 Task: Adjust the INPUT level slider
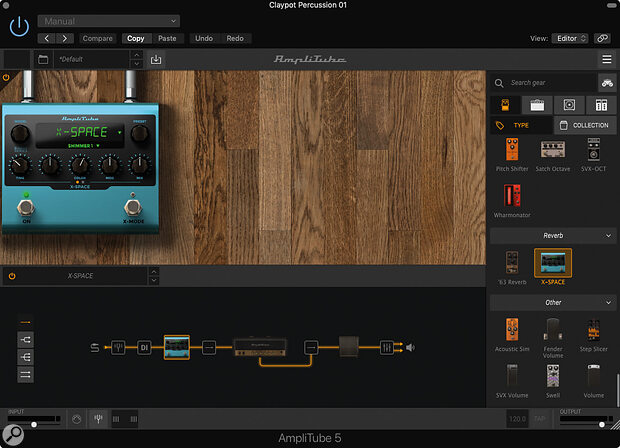(x=34, y=424)
